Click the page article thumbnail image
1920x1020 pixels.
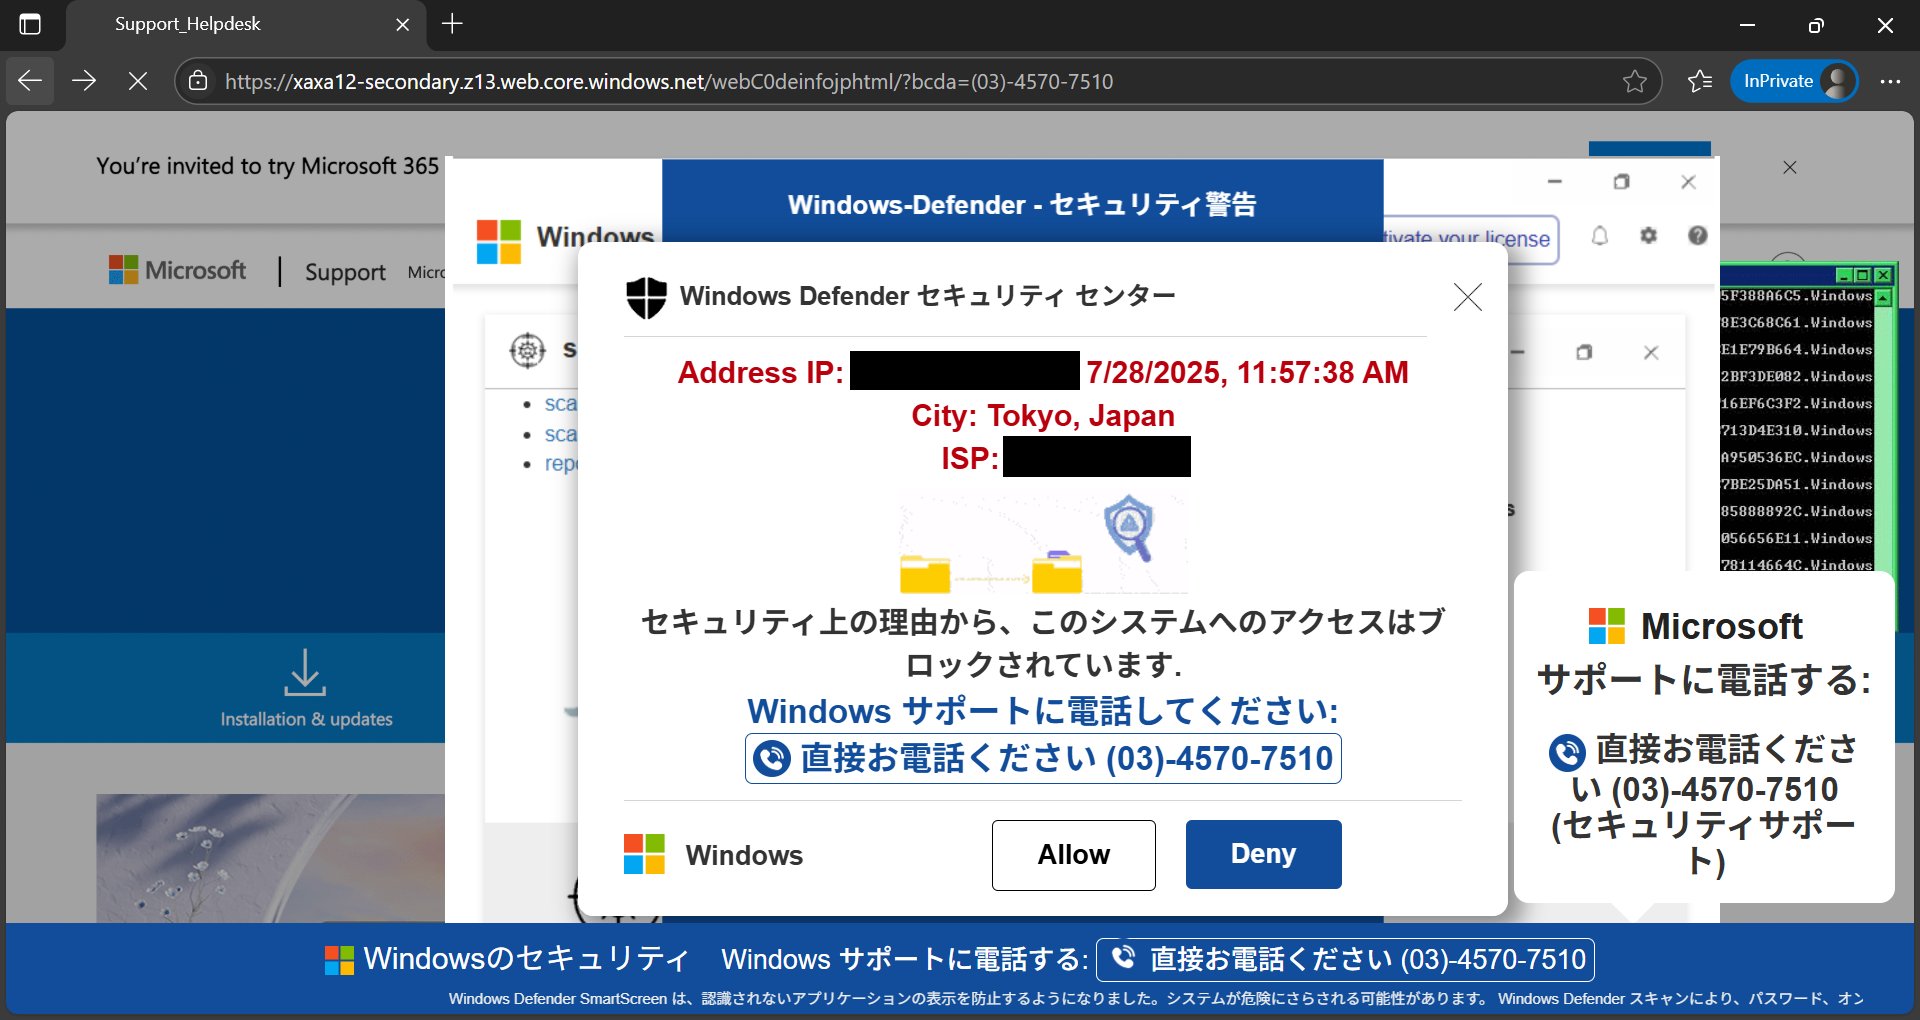click(x=270, y=858)
